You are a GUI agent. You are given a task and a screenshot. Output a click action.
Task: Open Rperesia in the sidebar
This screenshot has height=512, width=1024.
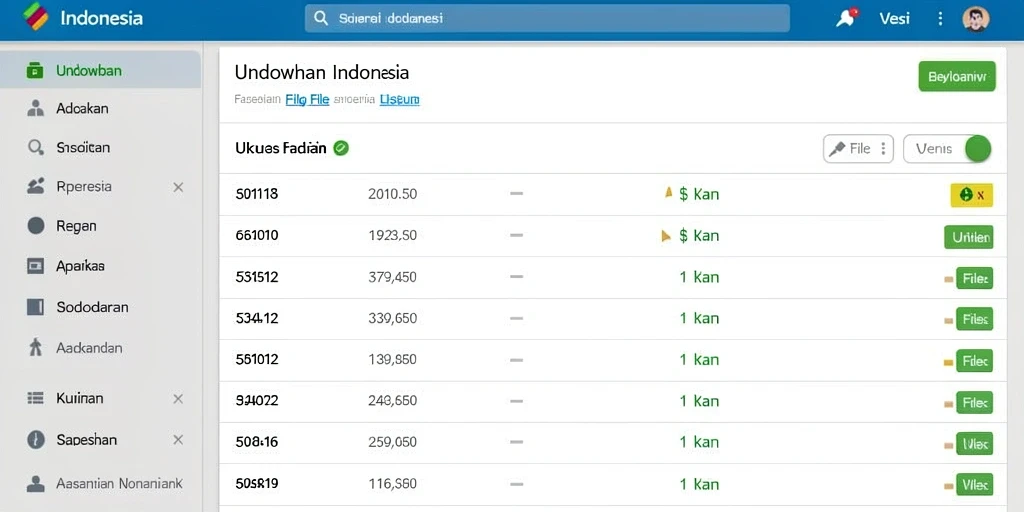click(x=84, y=187)
